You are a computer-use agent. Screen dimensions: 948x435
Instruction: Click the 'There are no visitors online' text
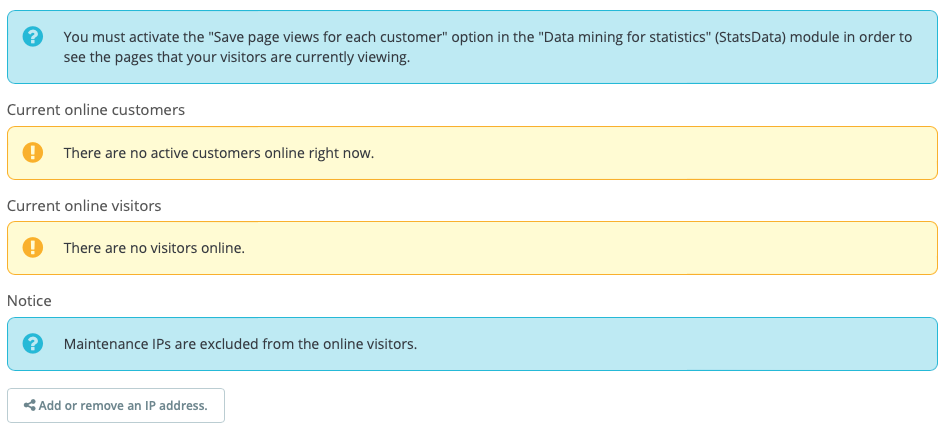pos(154,247)
